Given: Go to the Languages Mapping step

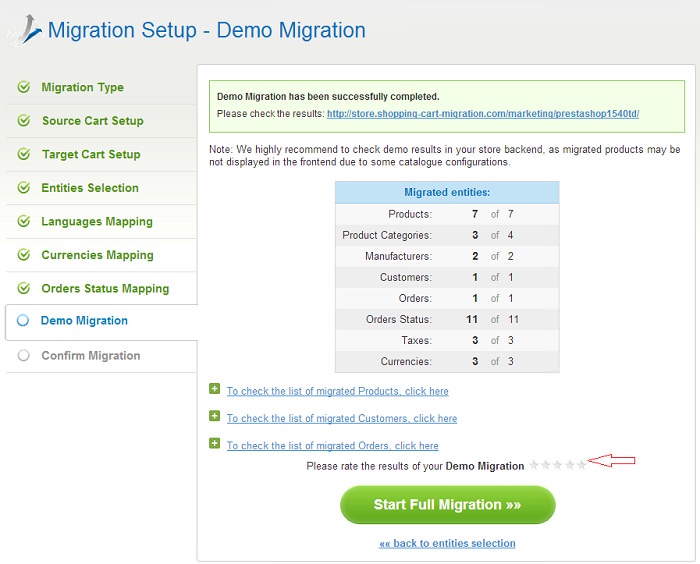Looking at the screenshot, I should click(97, 221).
